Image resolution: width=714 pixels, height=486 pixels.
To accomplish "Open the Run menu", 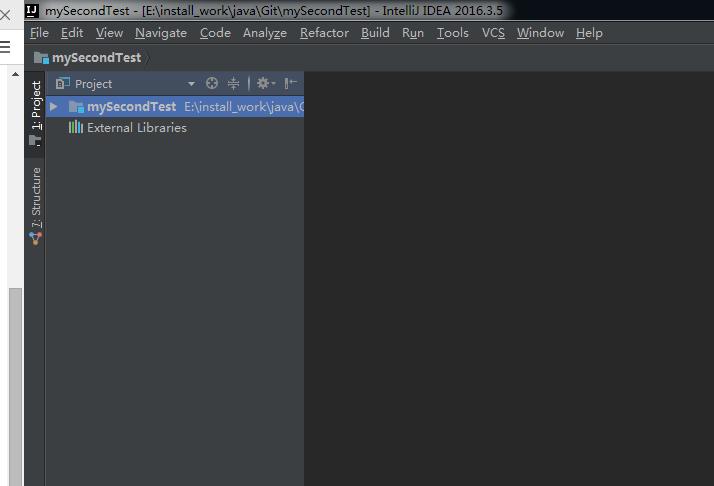I will point(413,33).
